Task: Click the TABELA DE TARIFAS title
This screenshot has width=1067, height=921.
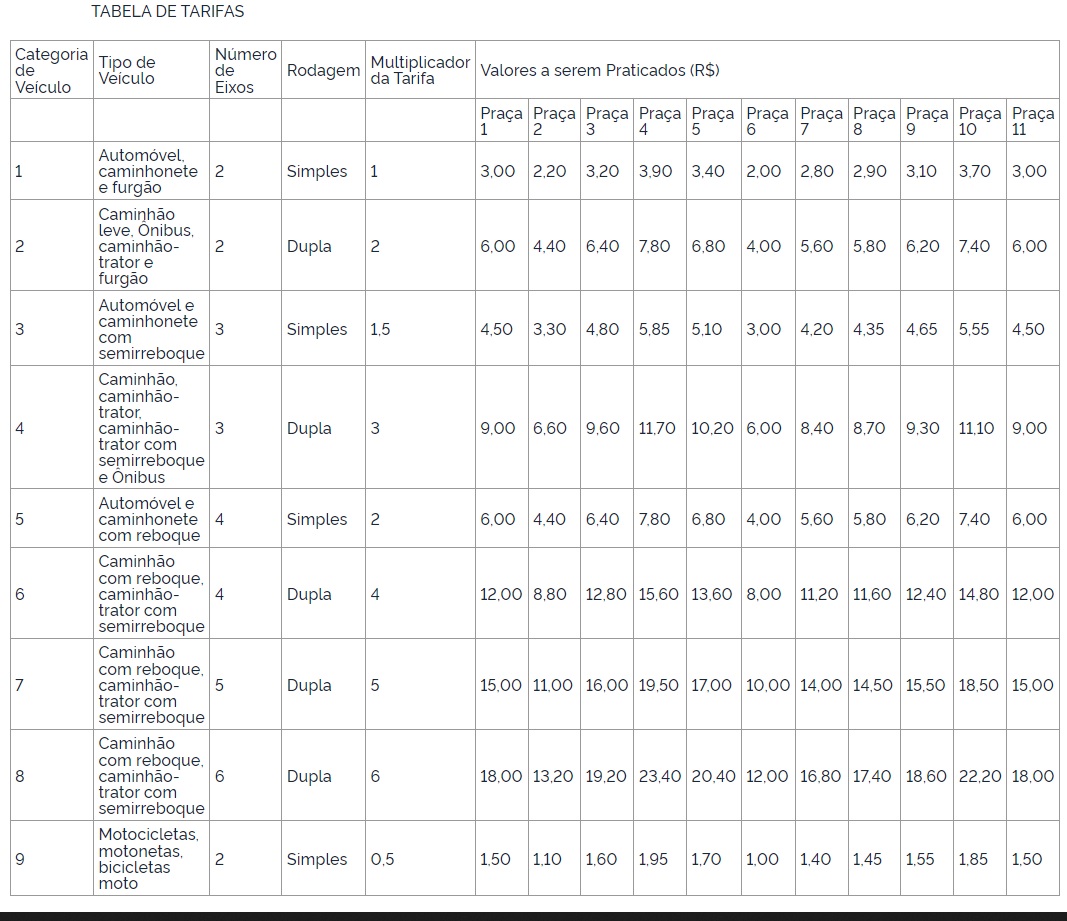Action: pos(167,12)
